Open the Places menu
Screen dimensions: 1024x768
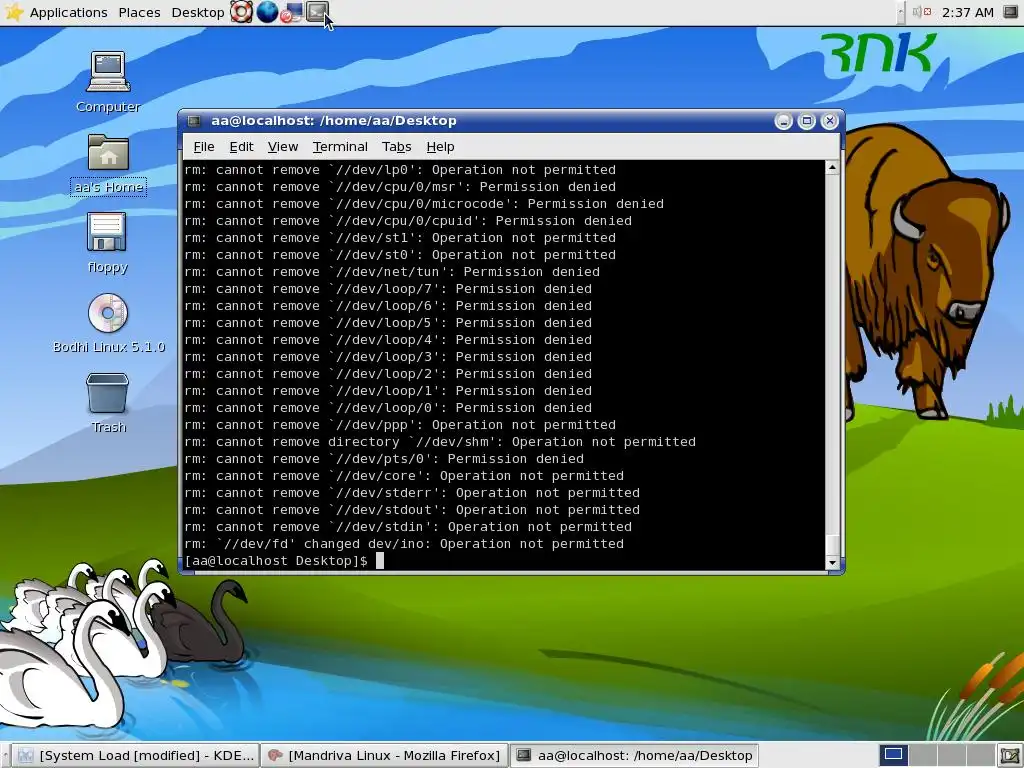pos(139,12)
